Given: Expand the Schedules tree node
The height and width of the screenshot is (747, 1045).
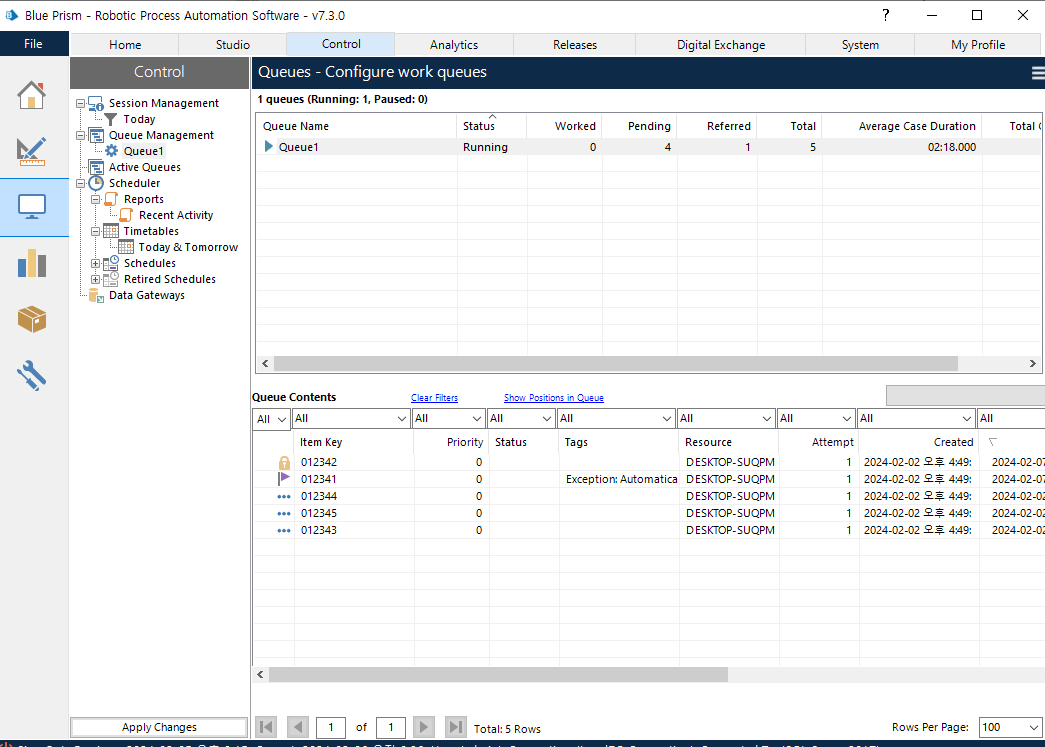Looking at the screenshot, I should point(95,263).
